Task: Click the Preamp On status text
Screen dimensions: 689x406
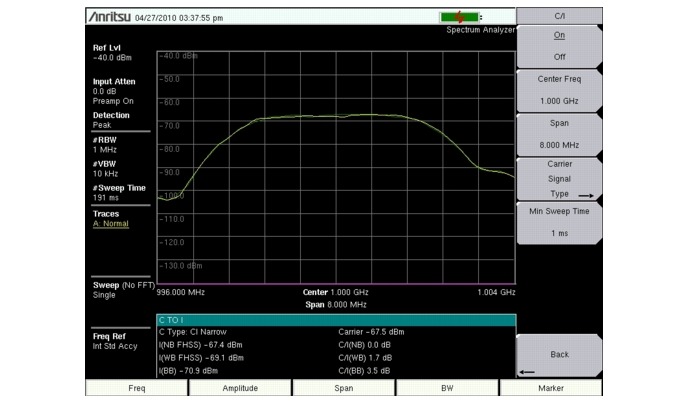Action: pyautogui.click(x=113, y=101)
